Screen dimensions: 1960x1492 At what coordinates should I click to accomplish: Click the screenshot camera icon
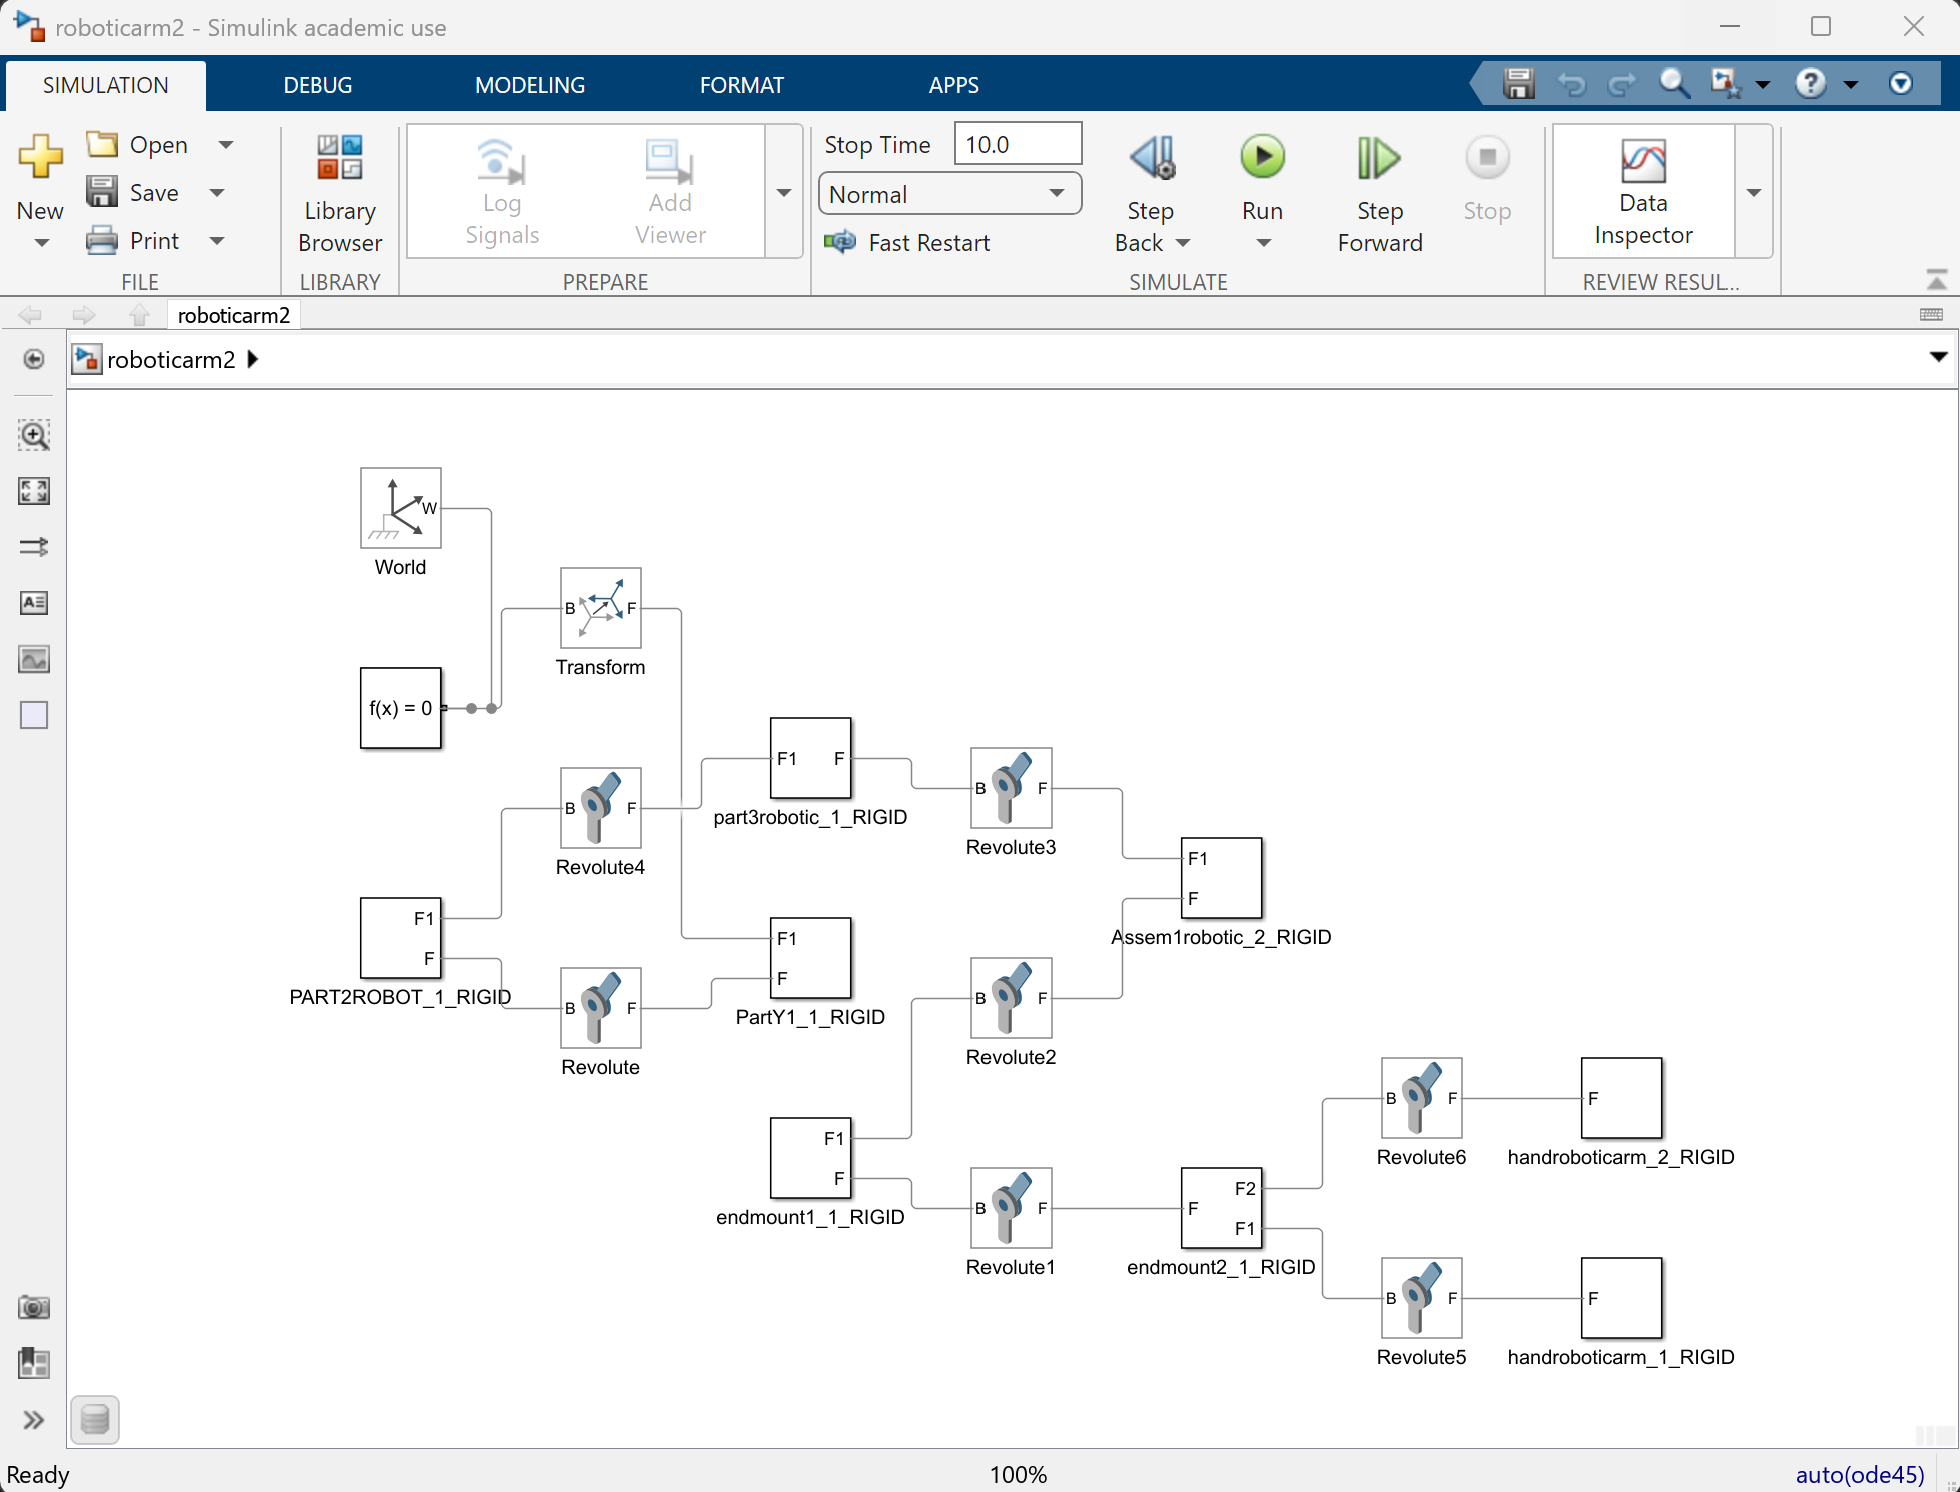pos(34,1307)
